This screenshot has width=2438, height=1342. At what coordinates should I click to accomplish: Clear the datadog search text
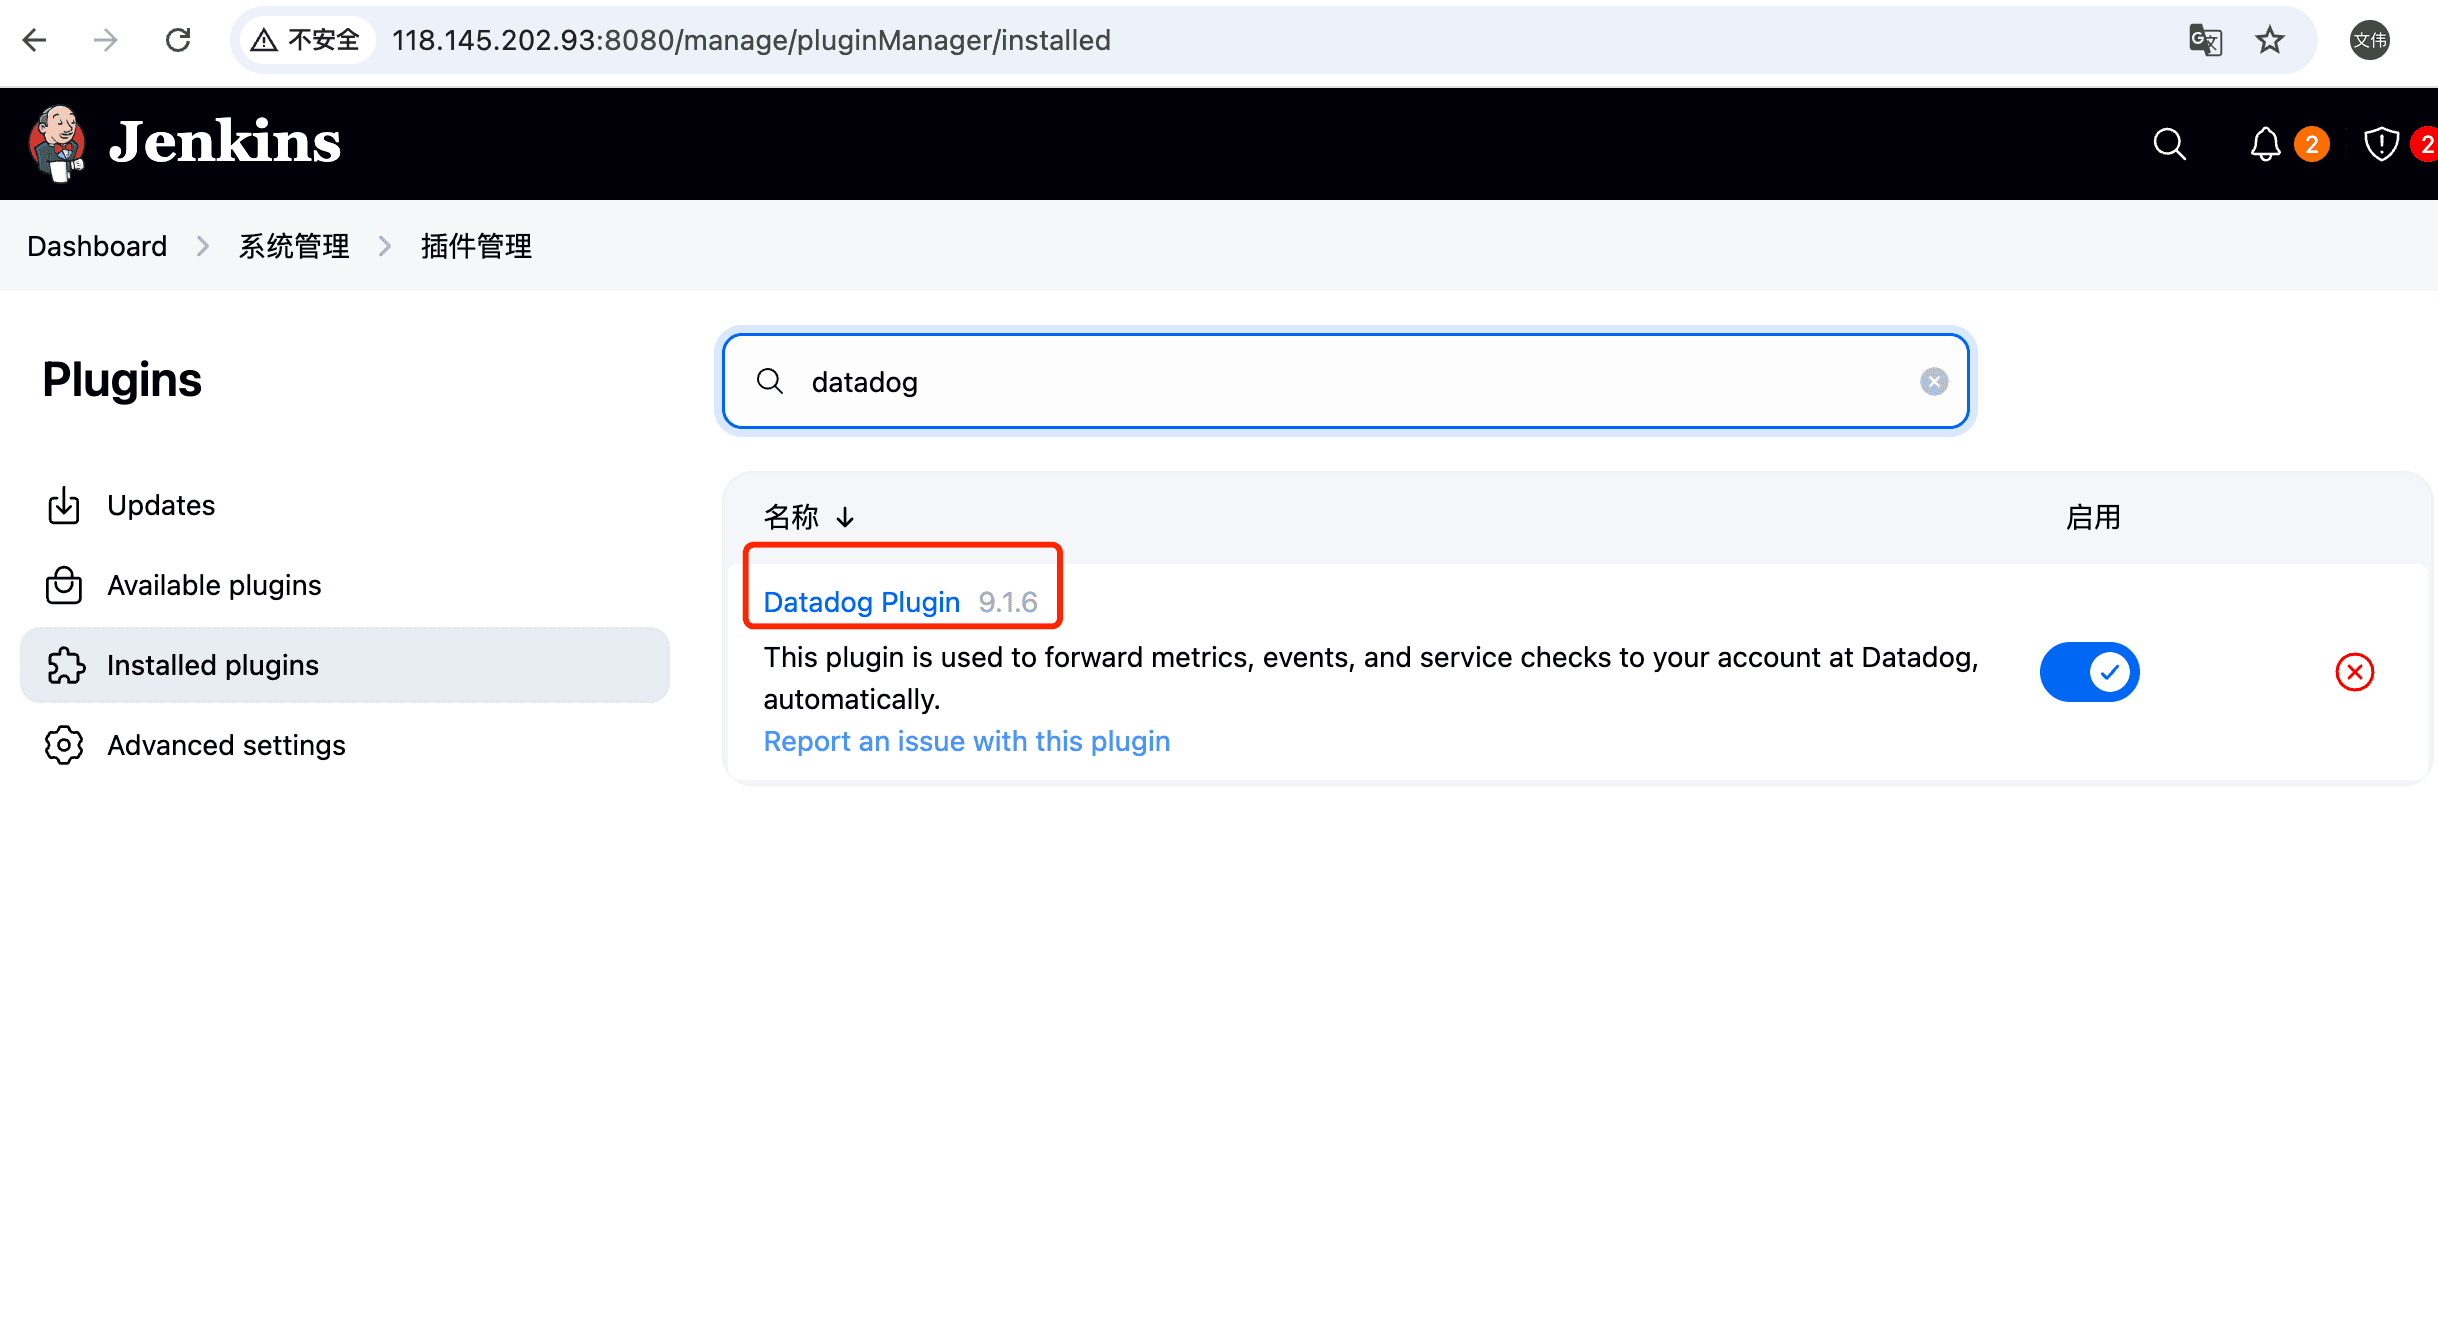click(x=1933, y=381)
